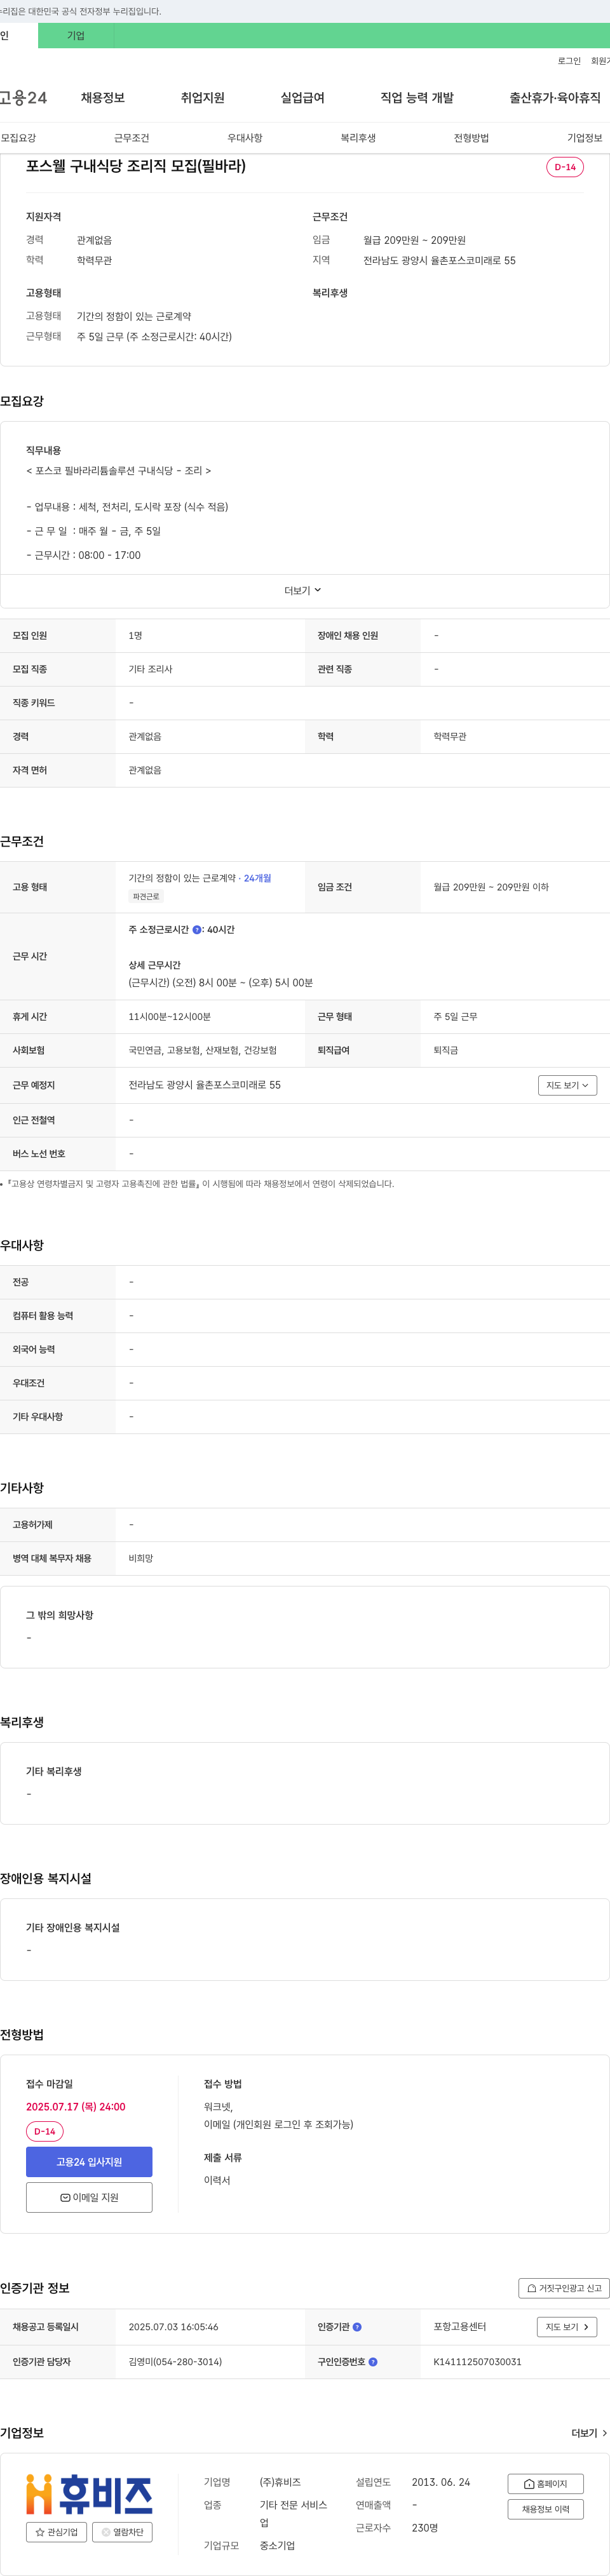Expand 지도 보기 for 근무 예정지

pos(567,1085)
